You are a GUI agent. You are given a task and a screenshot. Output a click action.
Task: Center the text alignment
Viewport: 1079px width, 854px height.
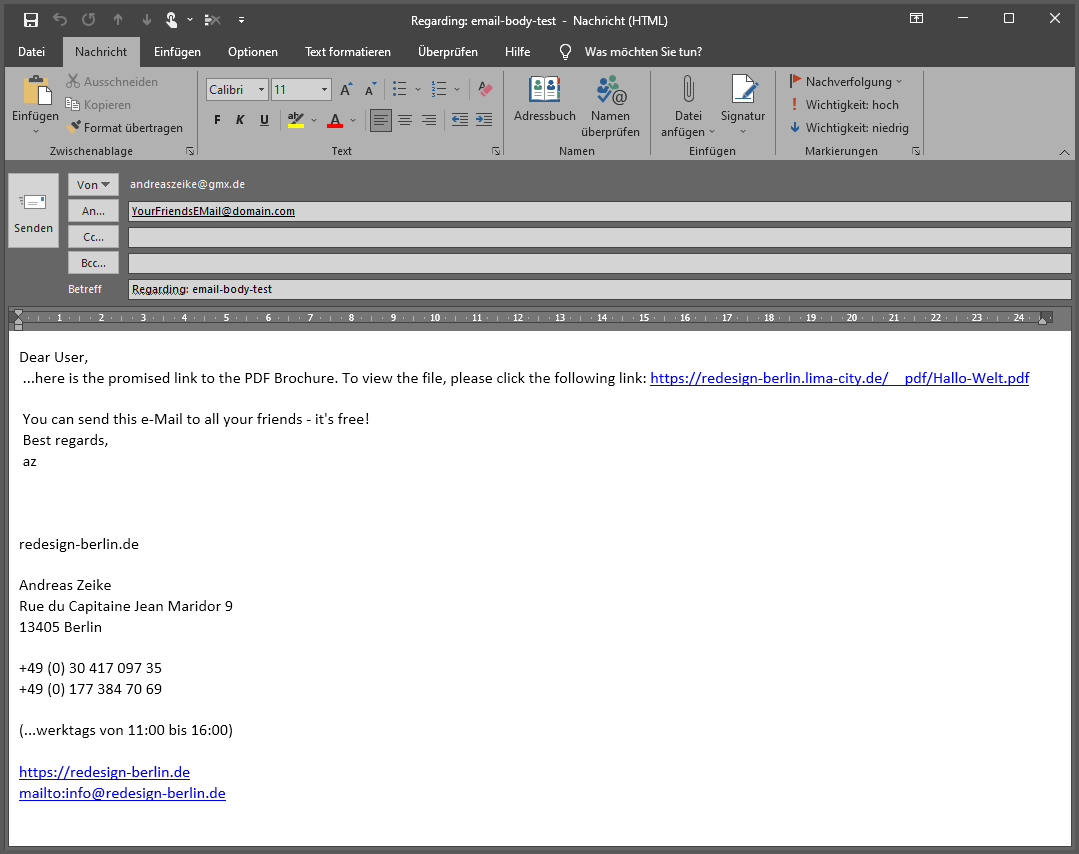(x=405, y=120)
